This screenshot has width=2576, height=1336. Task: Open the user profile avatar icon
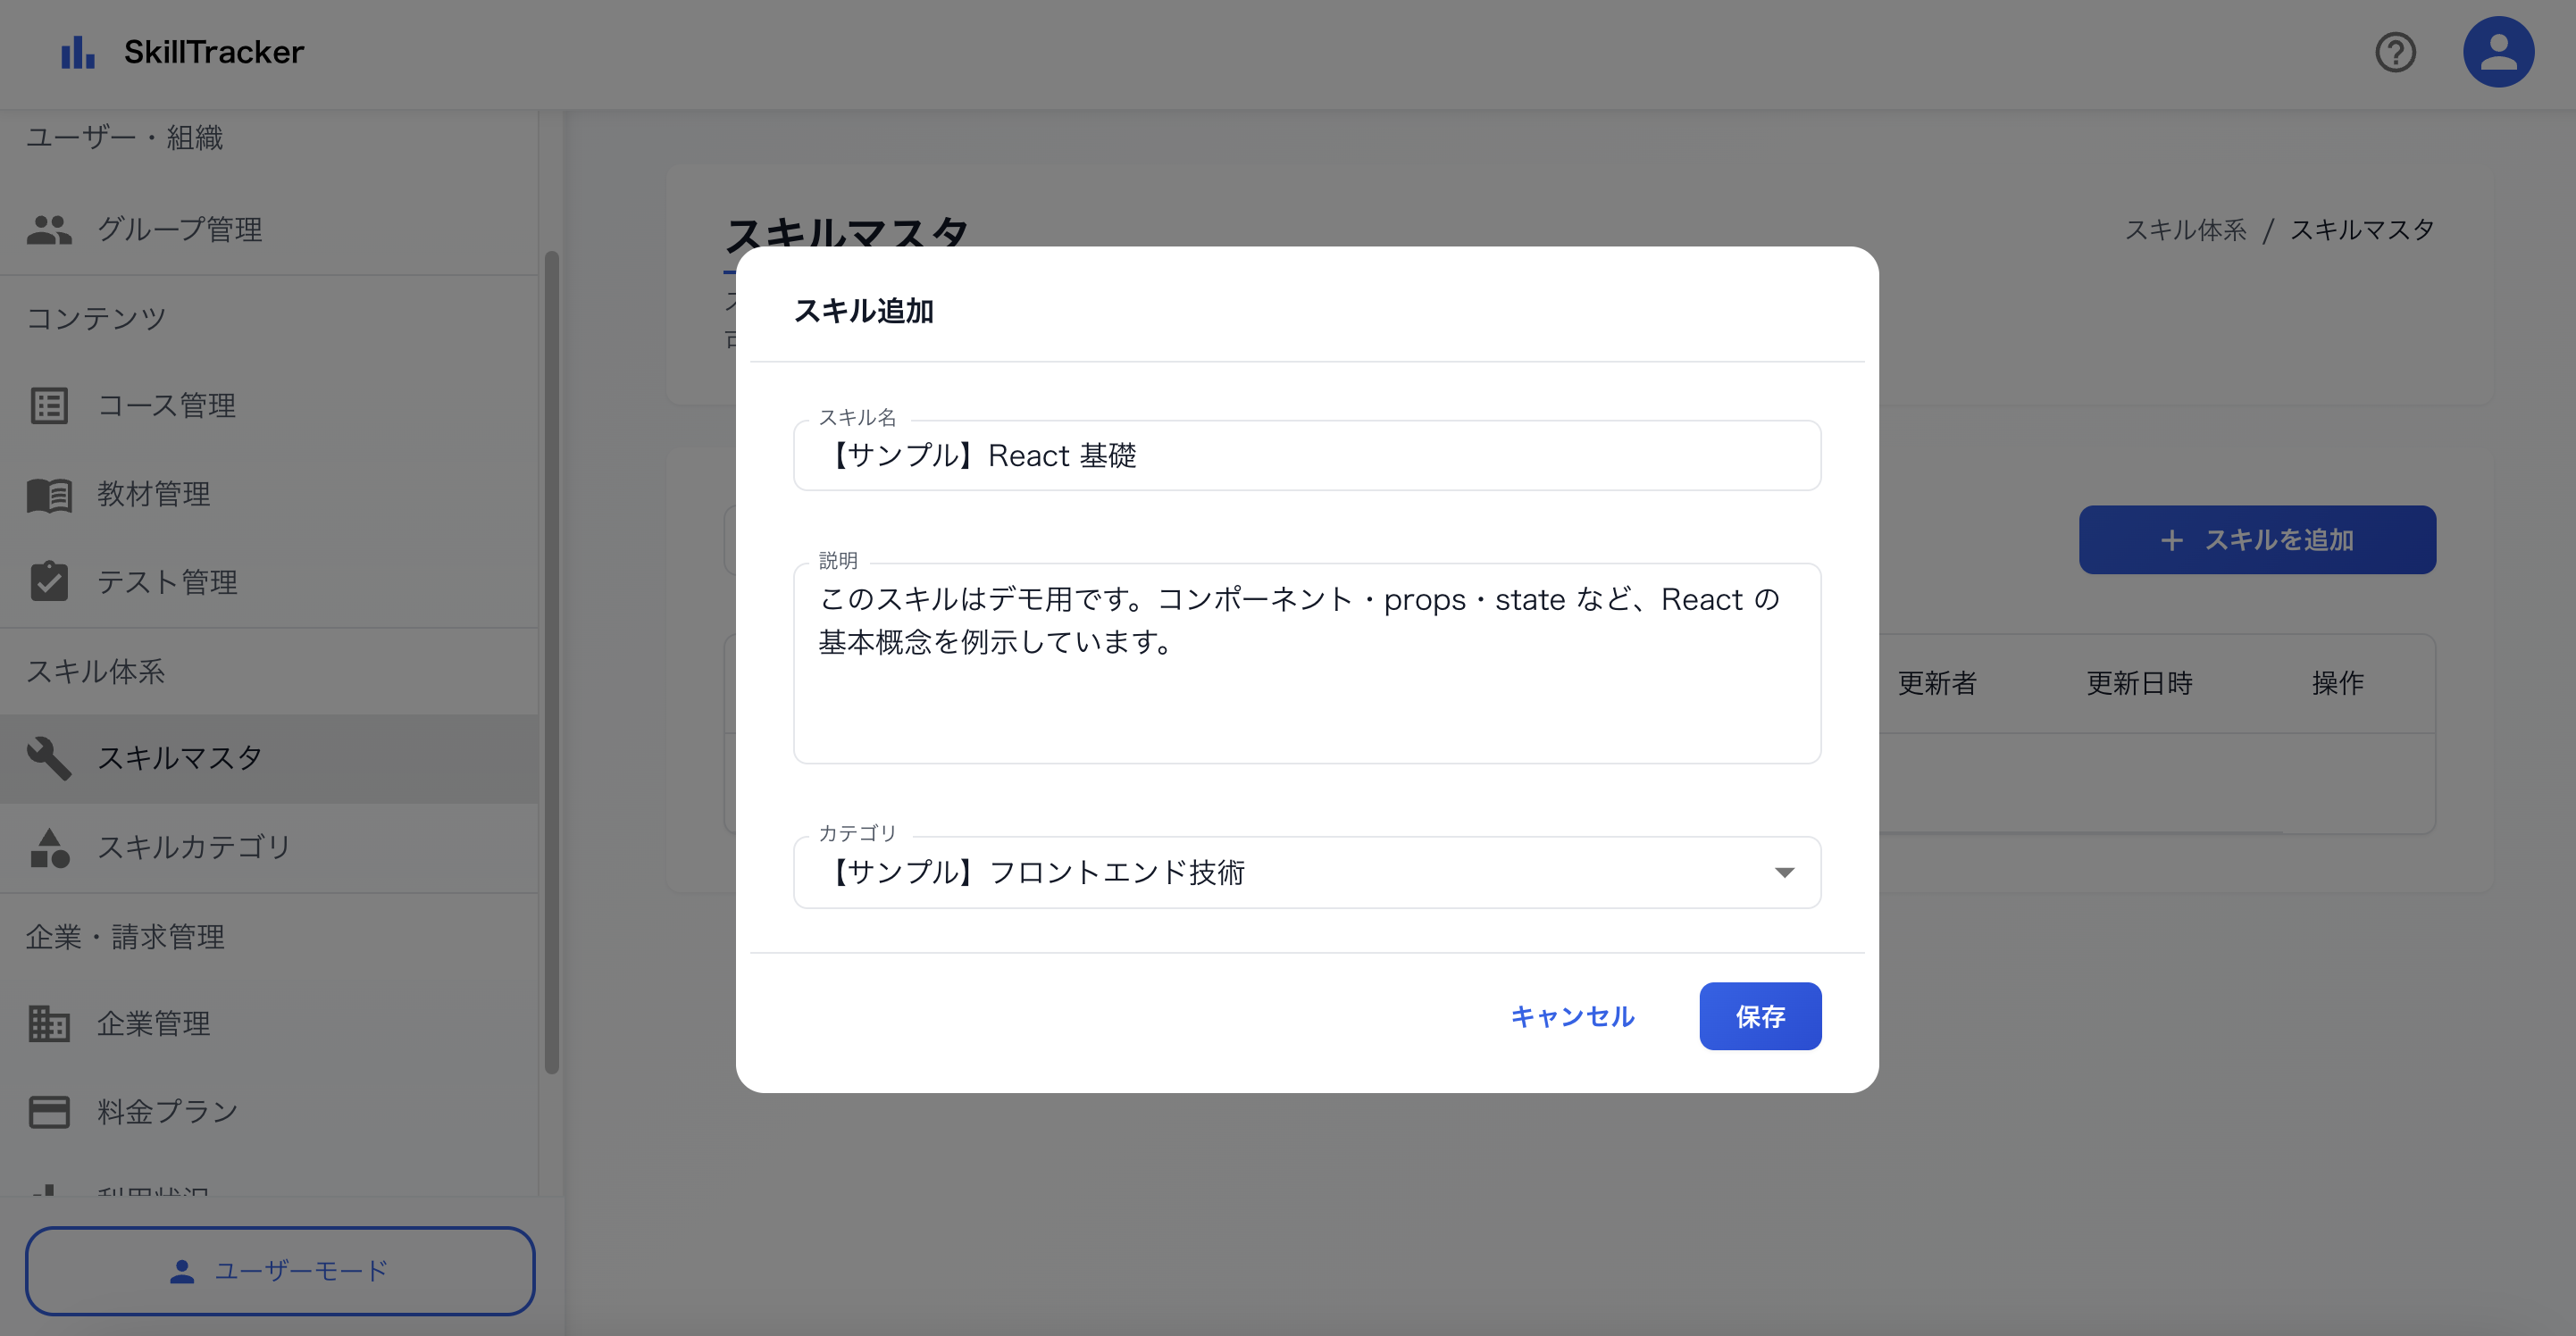coord(2497,52)
